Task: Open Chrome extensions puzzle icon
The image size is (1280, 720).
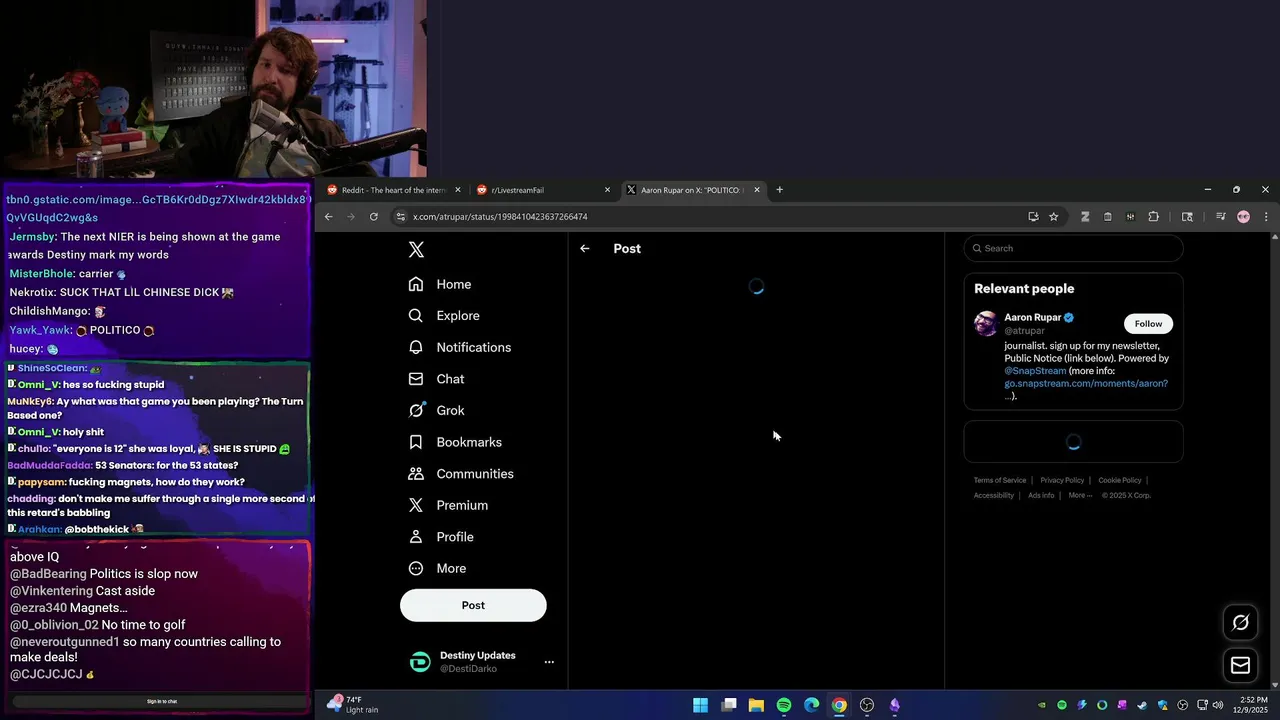Action: tap(1153, 216)
